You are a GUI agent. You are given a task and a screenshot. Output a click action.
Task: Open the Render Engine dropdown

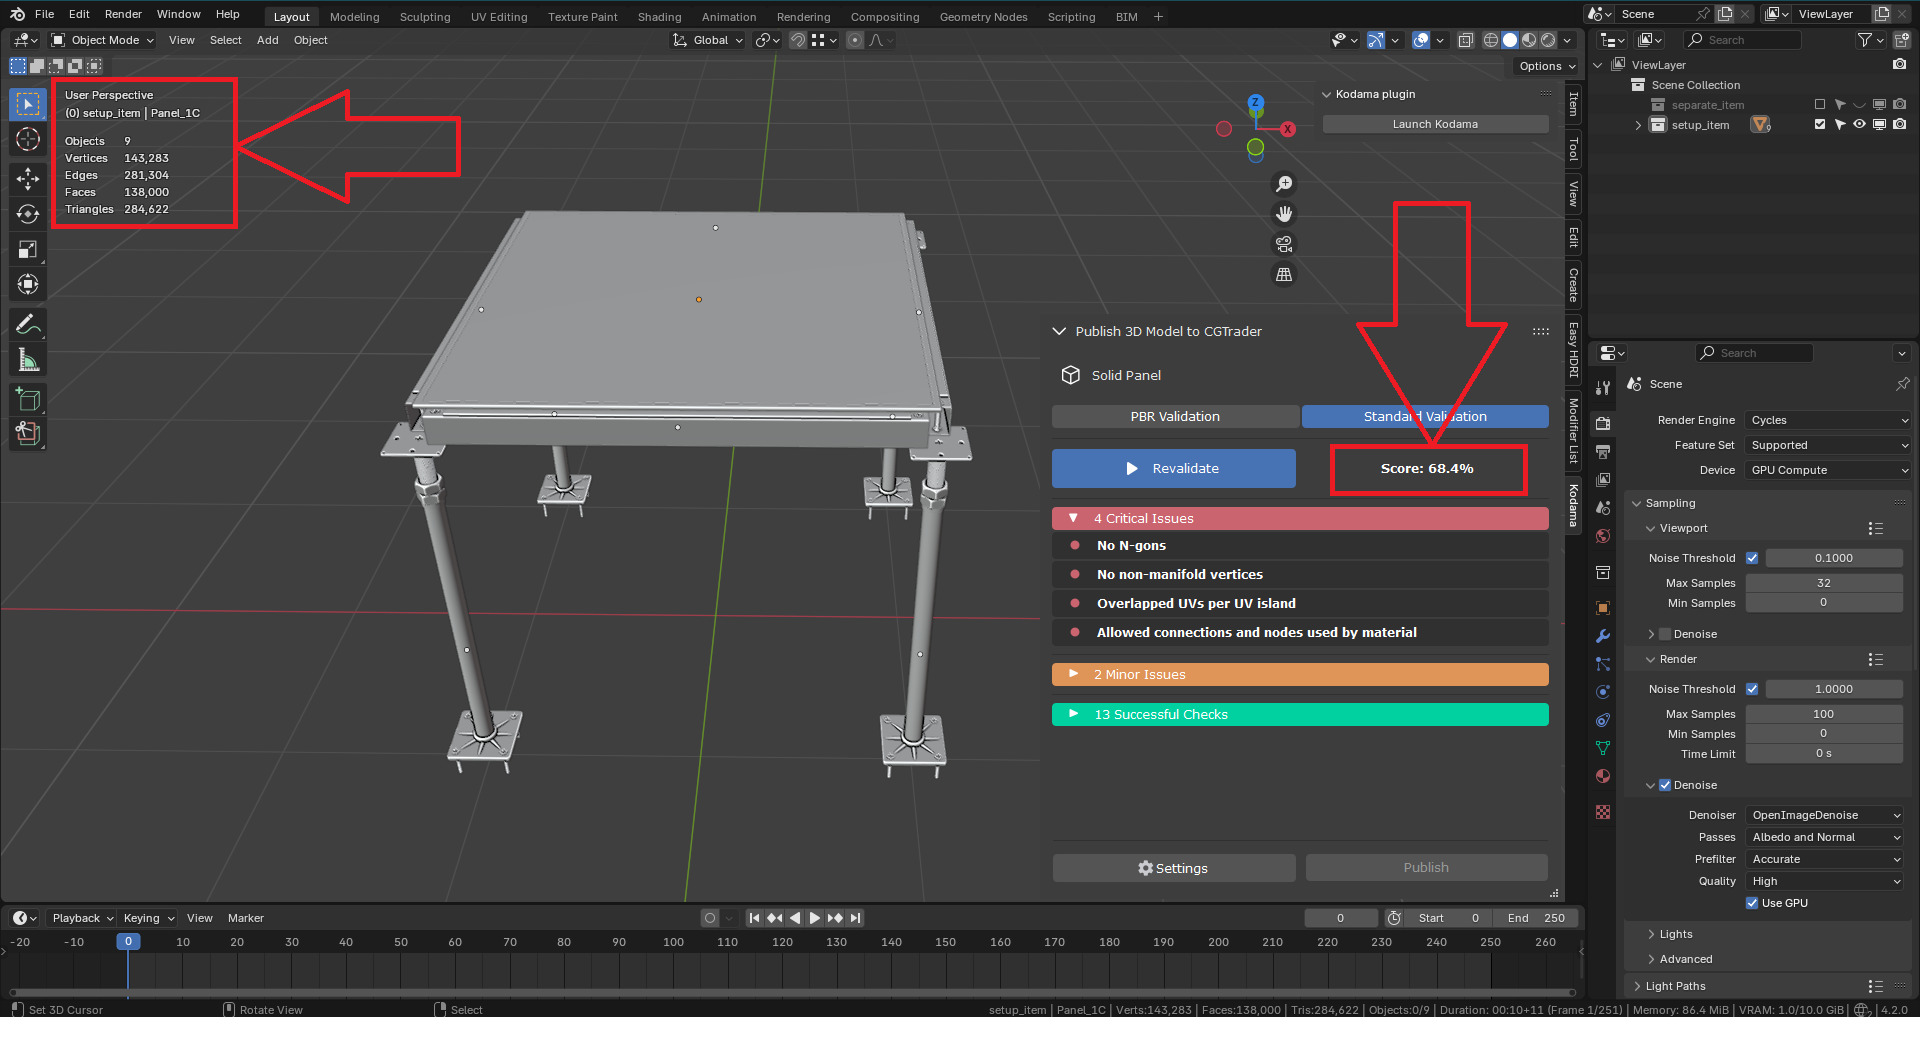[x=1828, y=420]
